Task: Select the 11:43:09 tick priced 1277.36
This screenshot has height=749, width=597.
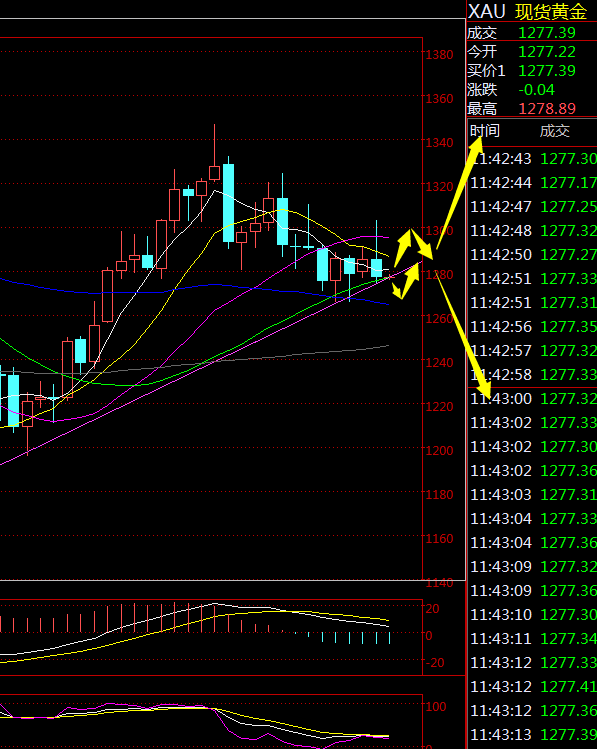Action: point(533,590)
